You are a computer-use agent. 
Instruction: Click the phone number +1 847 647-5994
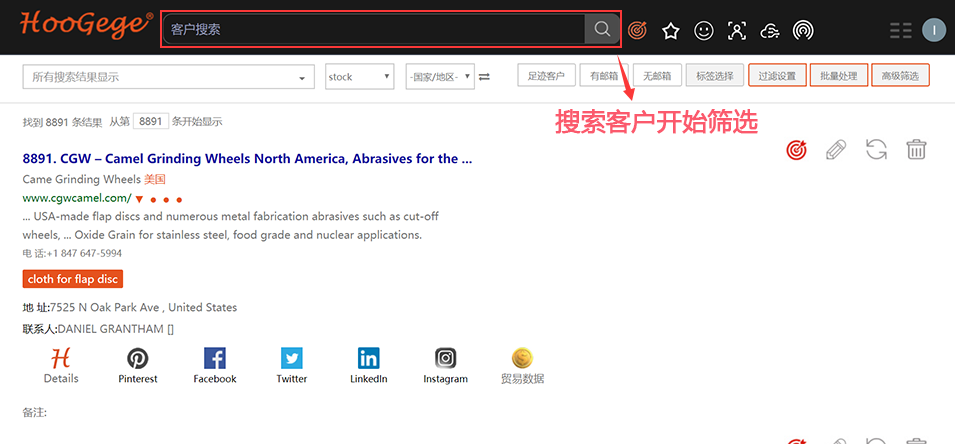click(82, 253)
